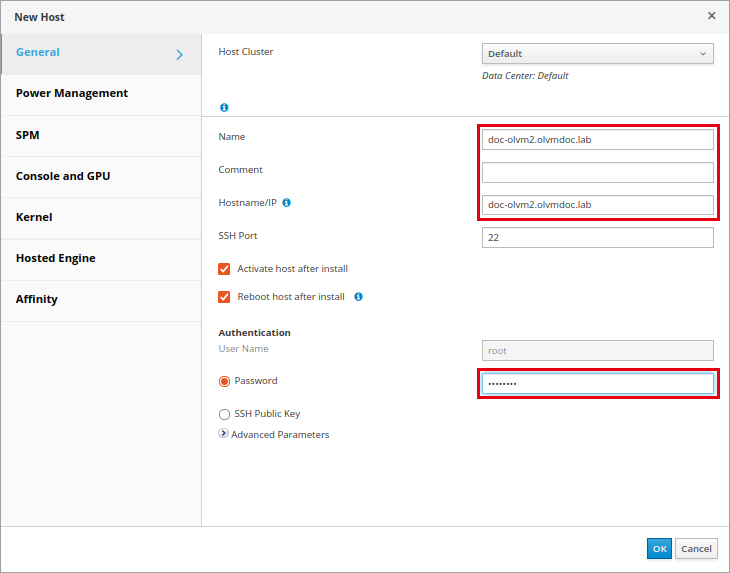Image resolution: width=730 pixels, height=573 pixels.
Task: Click SSH Port field
Action: tap(598, 237)
